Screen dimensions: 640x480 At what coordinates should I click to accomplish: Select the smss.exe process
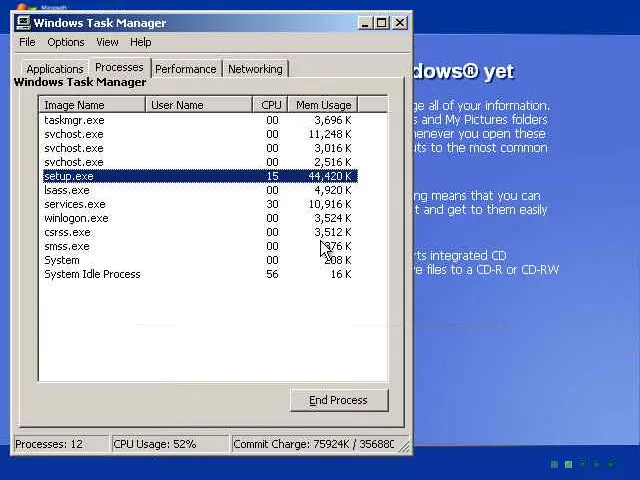click(x=200, y=246)
